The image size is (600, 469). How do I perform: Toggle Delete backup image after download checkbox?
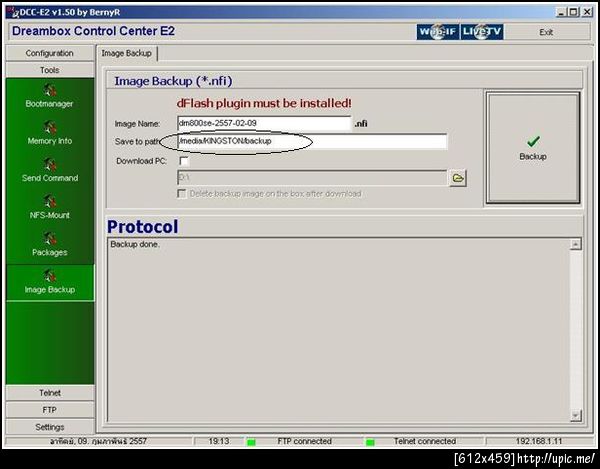(x=182, y=194)
